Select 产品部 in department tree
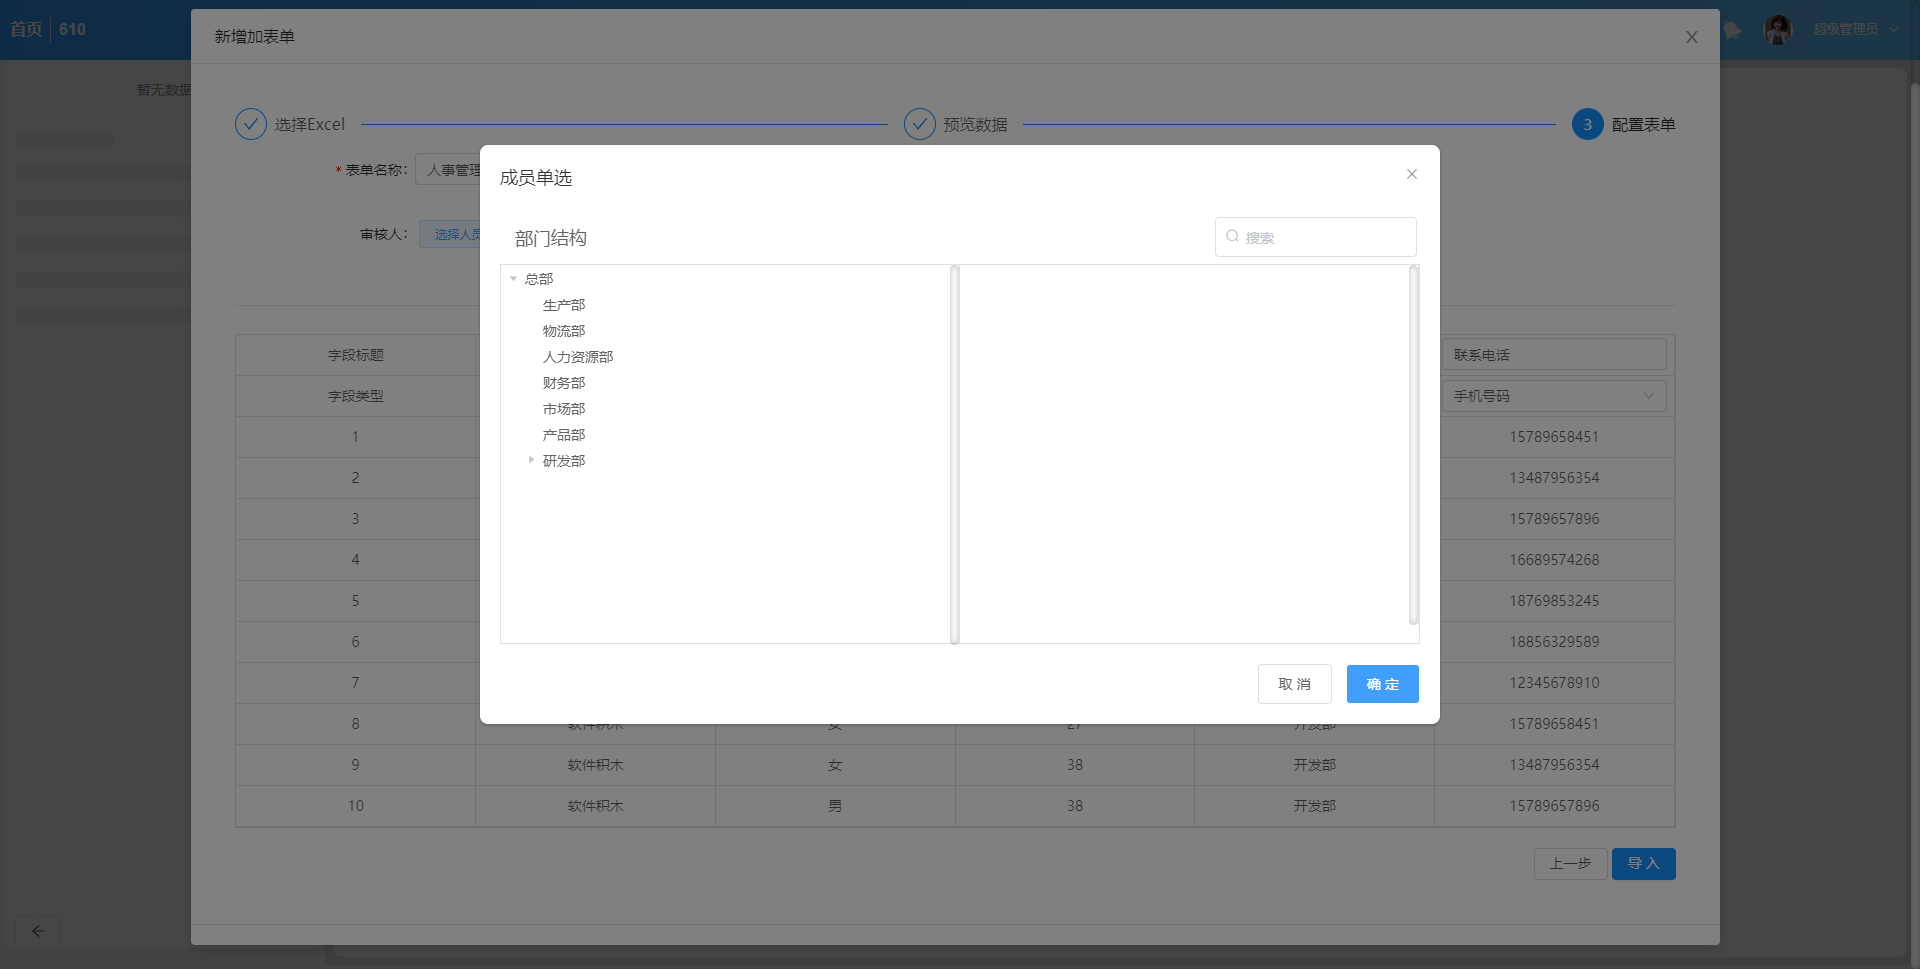 (563, 435)
